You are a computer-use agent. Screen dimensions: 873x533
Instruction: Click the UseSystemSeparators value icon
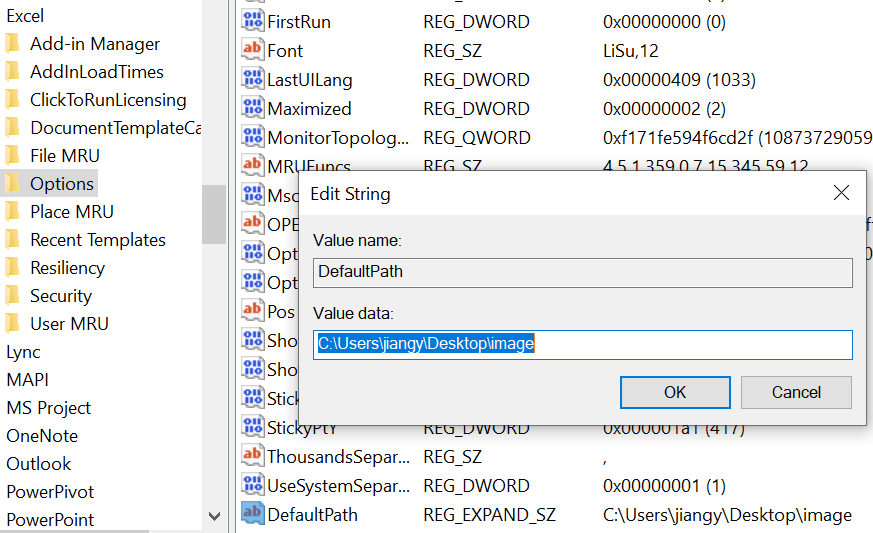coord(252,485)
